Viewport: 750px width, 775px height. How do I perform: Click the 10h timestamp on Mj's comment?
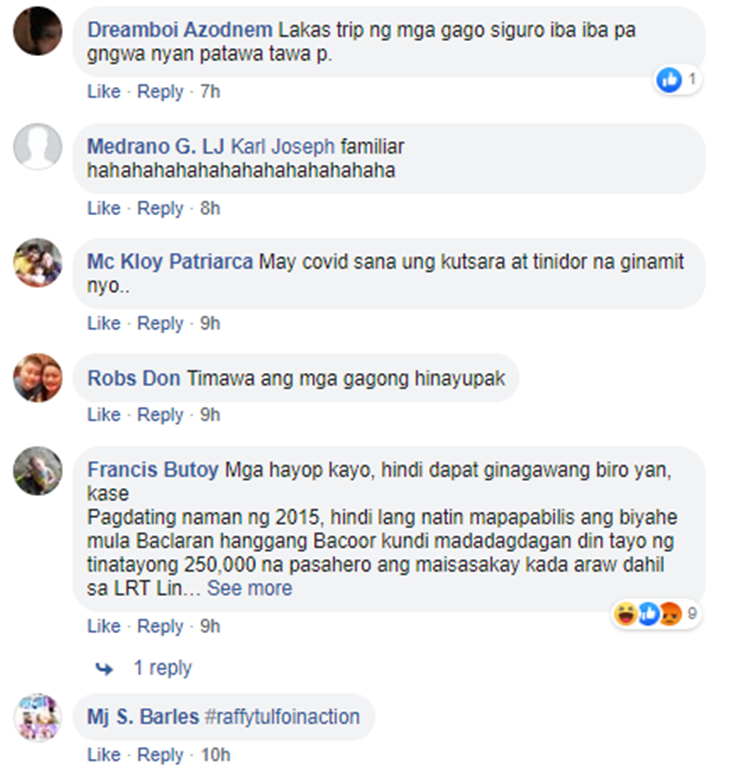click(215, 755)
